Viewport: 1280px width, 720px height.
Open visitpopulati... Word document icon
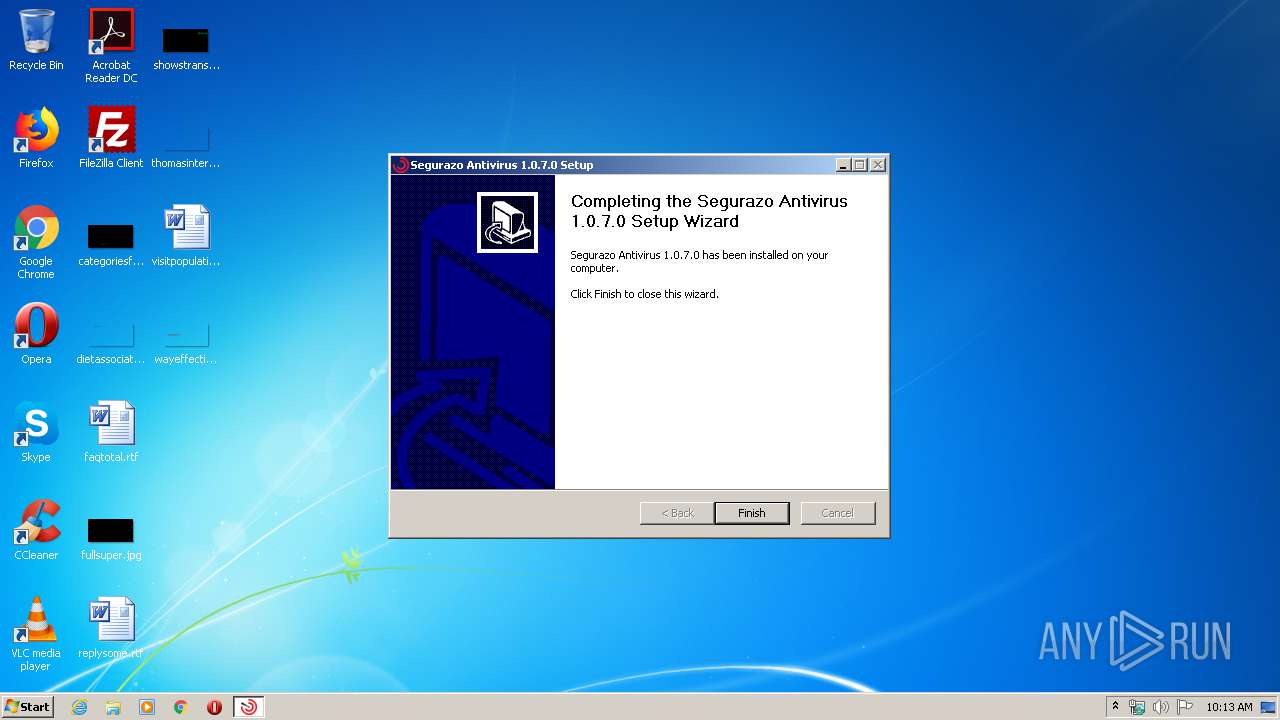click(x=186, y=236)
